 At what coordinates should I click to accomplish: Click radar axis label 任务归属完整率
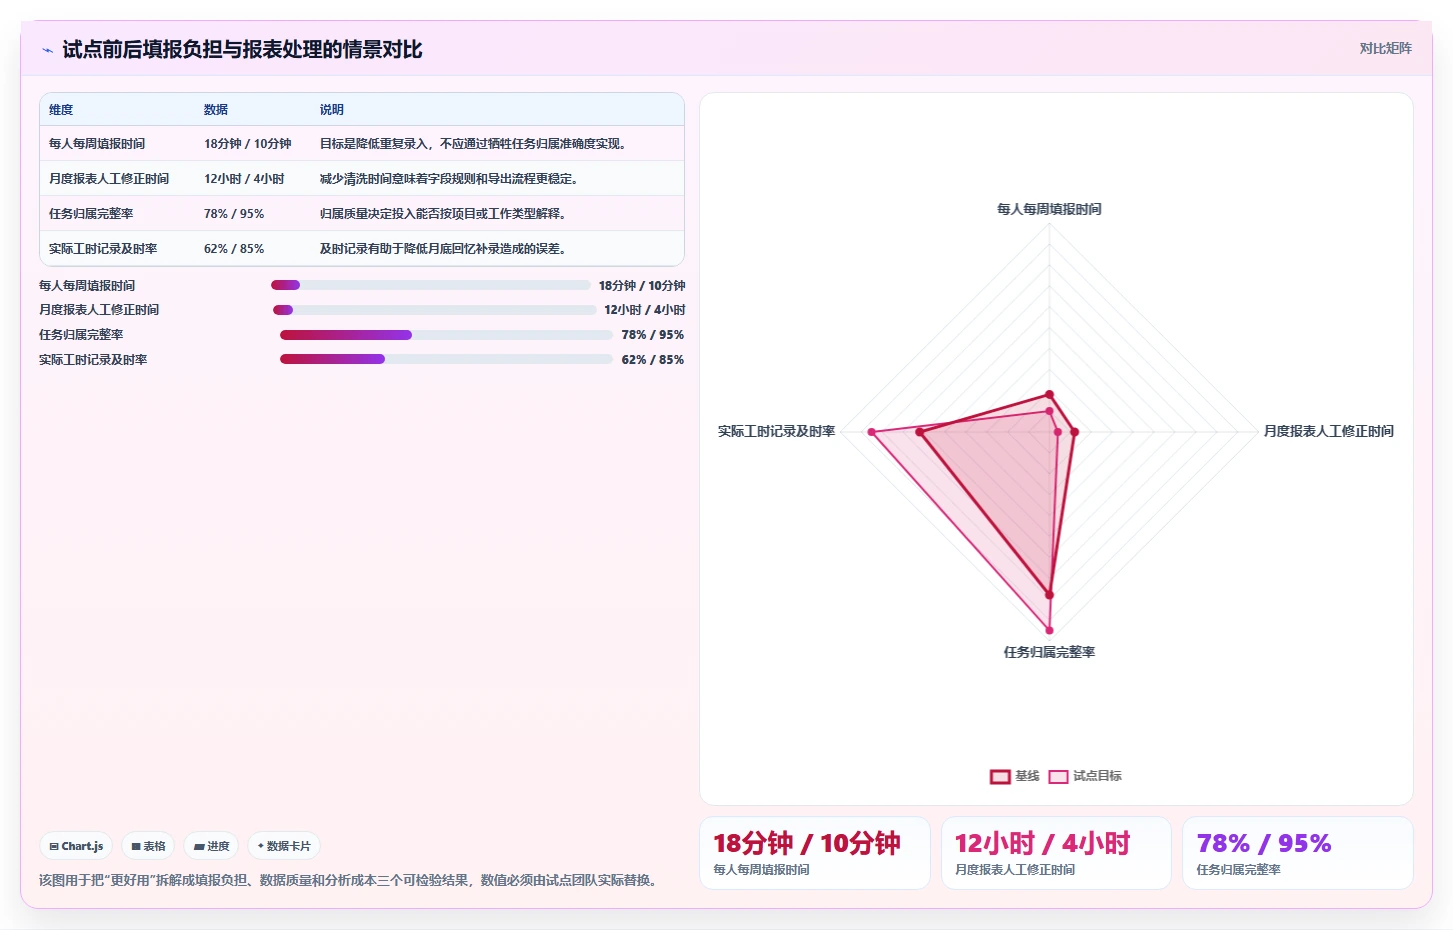[x=1049, y=652]
